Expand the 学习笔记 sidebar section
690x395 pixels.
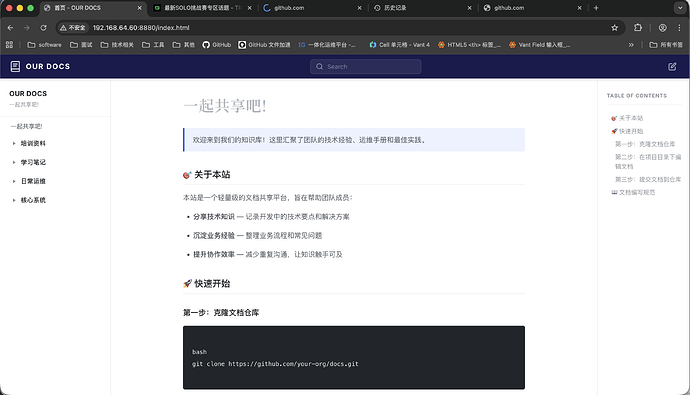pyautogui.click(x=33, y=162)
